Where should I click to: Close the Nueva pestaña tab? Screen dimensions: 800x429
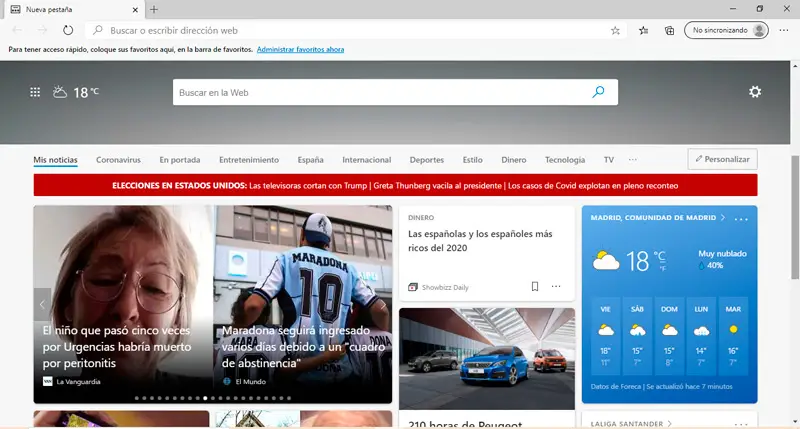(x=135, y=10)
